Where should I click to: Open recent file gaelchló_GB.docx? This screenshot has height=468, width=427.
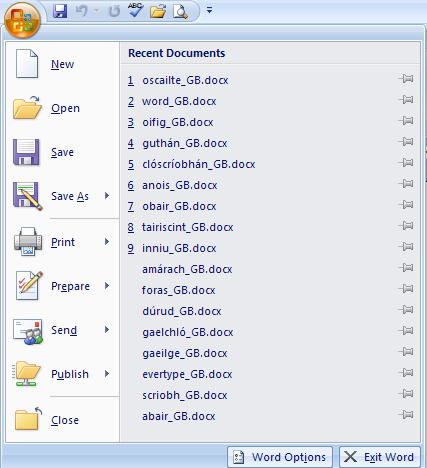coord(188,332)
